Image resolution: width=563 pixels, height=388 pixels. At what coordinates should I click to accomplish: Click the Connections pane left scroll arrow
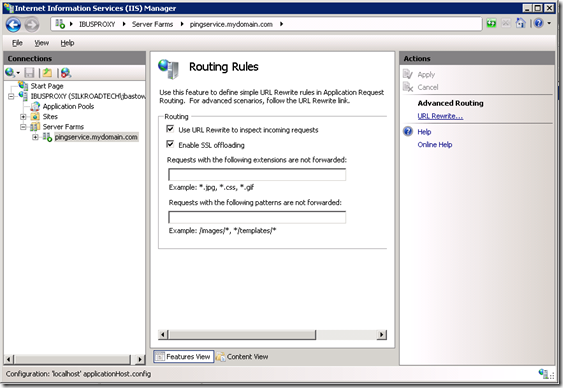point(9,359)
